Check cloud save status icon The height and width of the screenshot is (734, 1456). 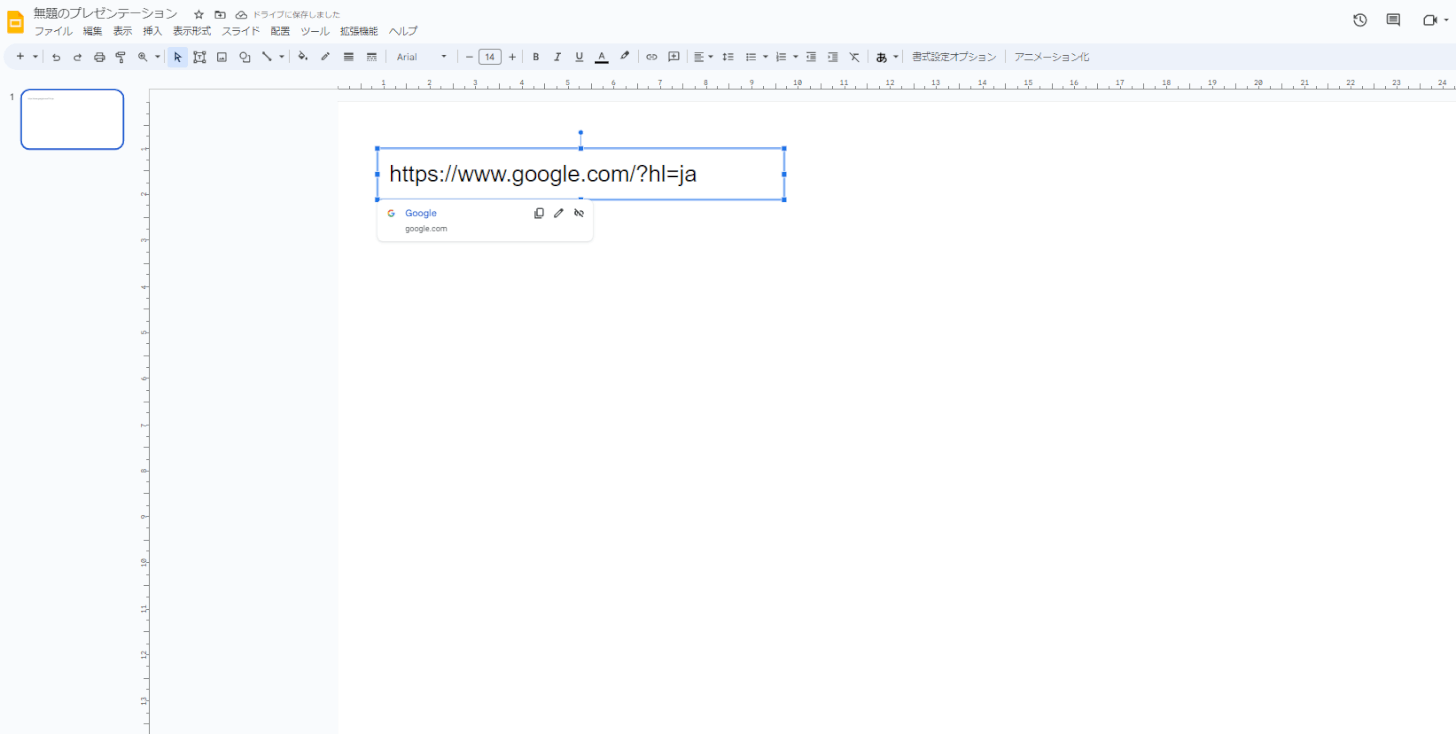point(241,14)
